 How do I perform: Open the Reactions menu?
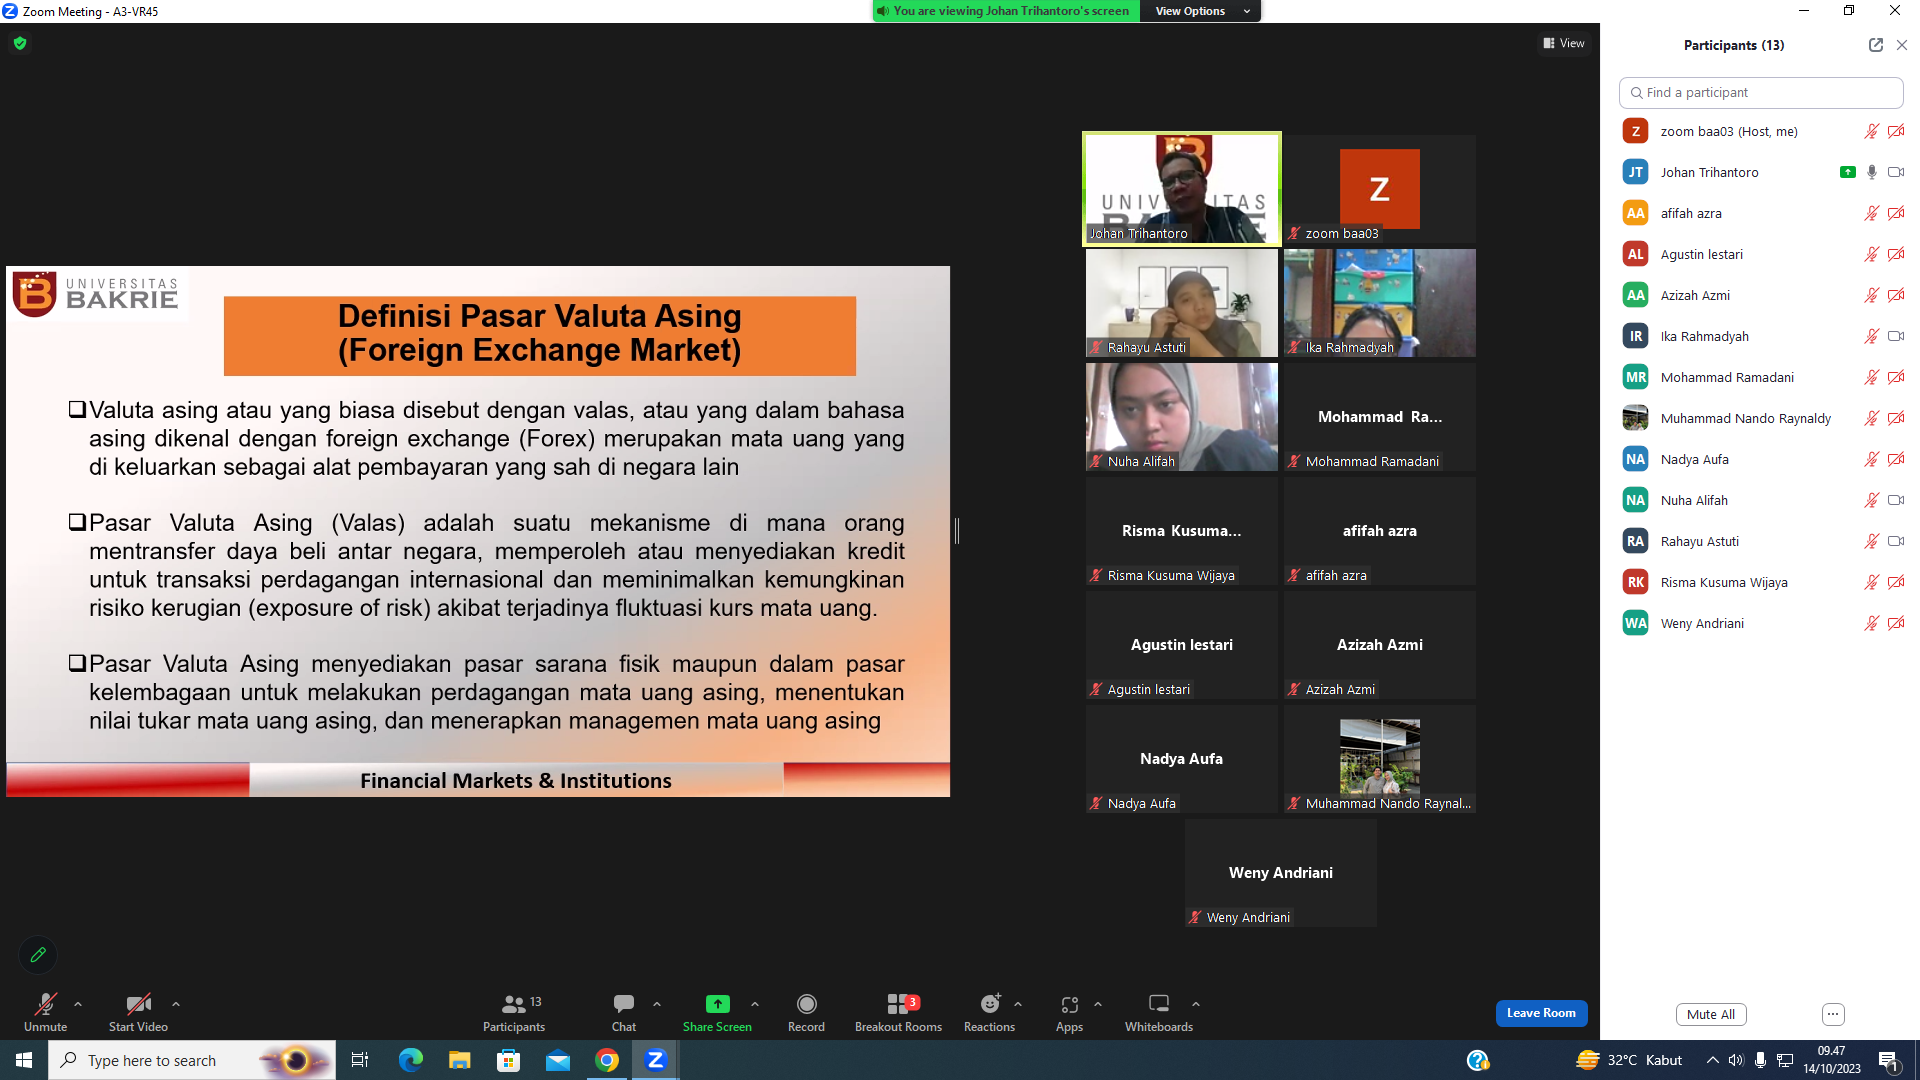989,1012
